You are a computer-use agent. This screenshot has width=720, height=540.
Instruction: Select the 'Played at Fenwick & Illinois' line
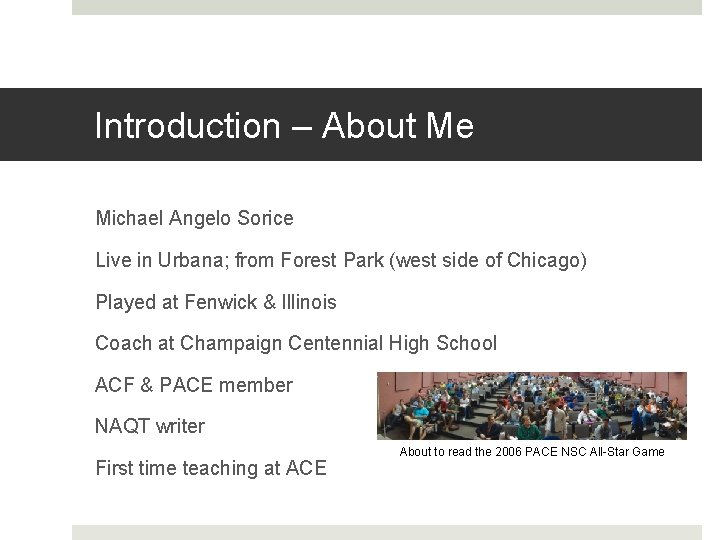tap(215, 302)
